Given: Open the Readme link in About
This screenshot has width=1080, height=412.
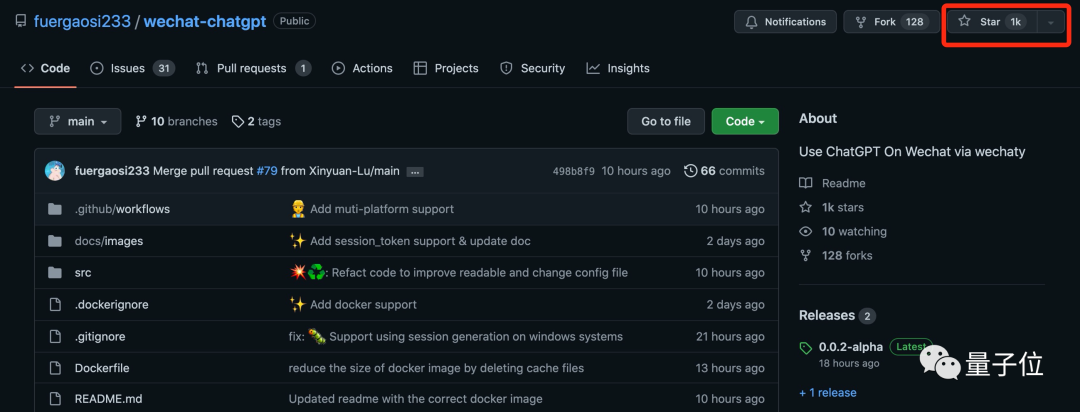Looking at the screenshot, I should (843, 183).
